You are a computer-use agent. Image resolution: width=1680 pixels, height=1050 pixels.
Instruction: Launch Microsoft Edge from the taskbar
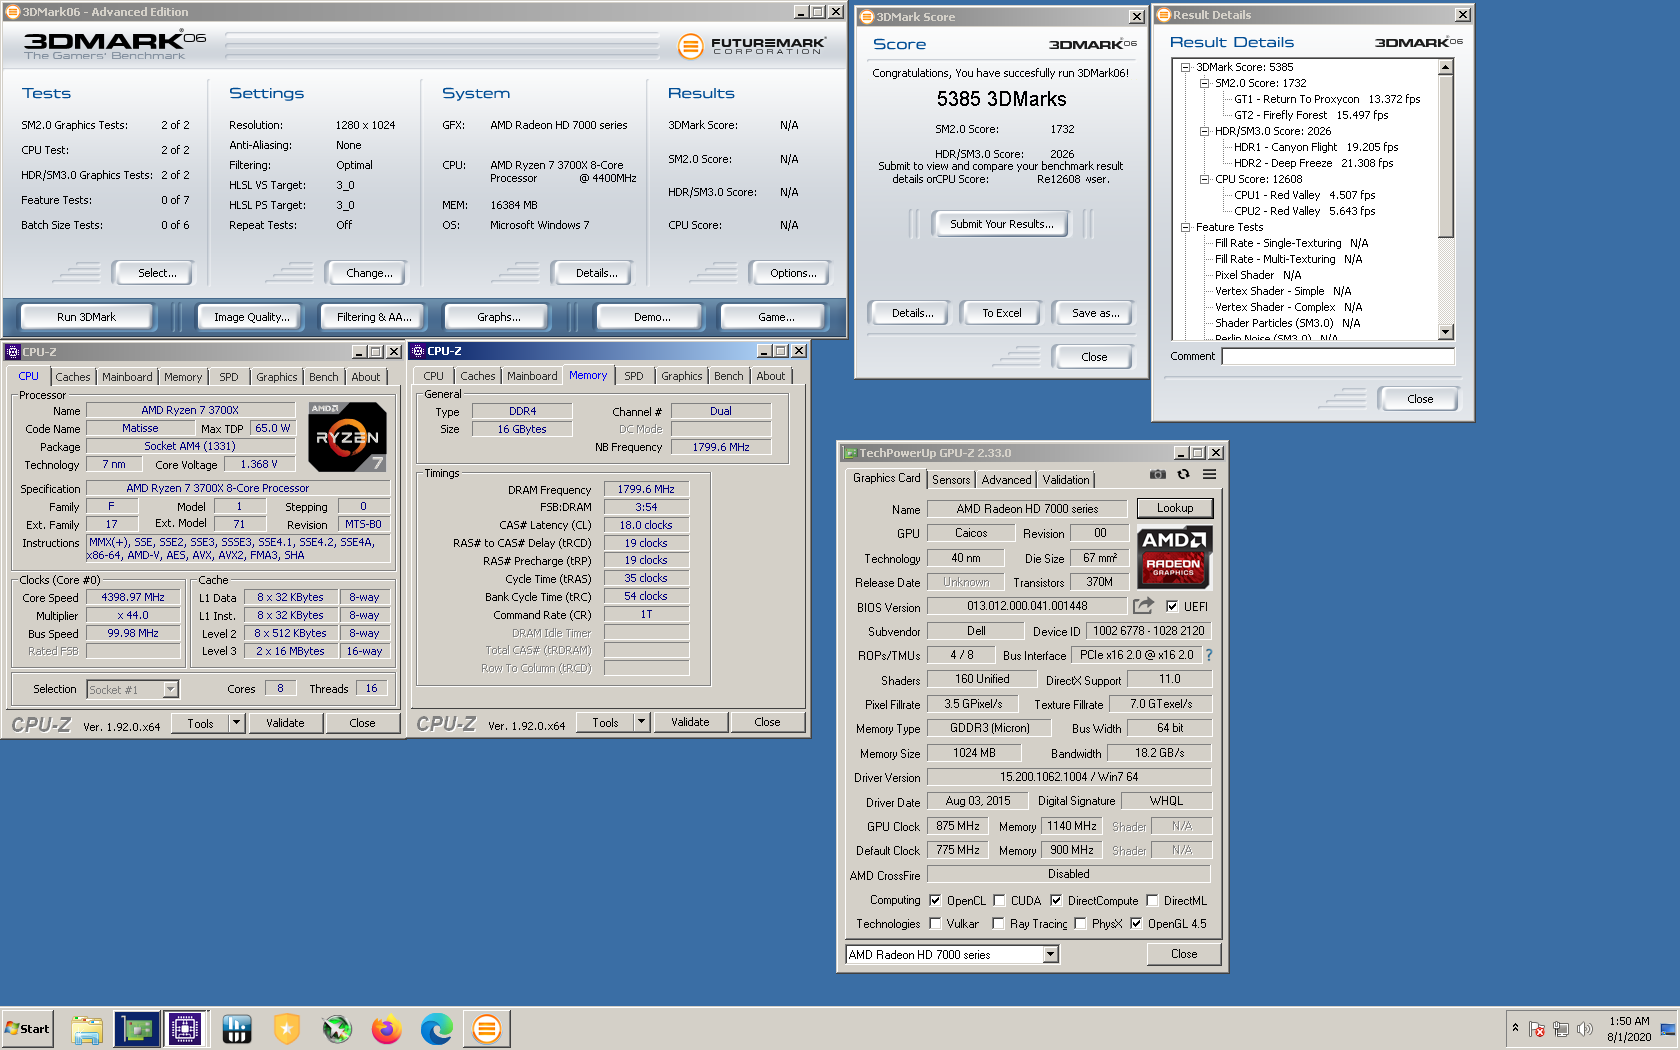[x=436, y=1029]
